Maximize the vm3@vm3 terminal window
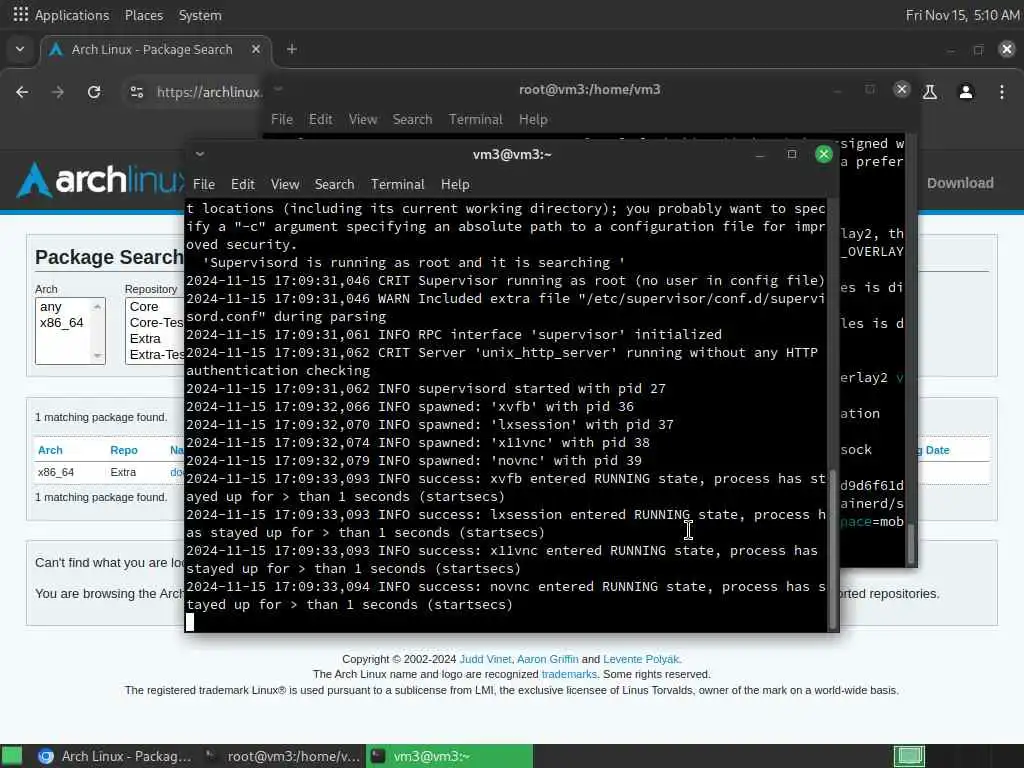 792,154
